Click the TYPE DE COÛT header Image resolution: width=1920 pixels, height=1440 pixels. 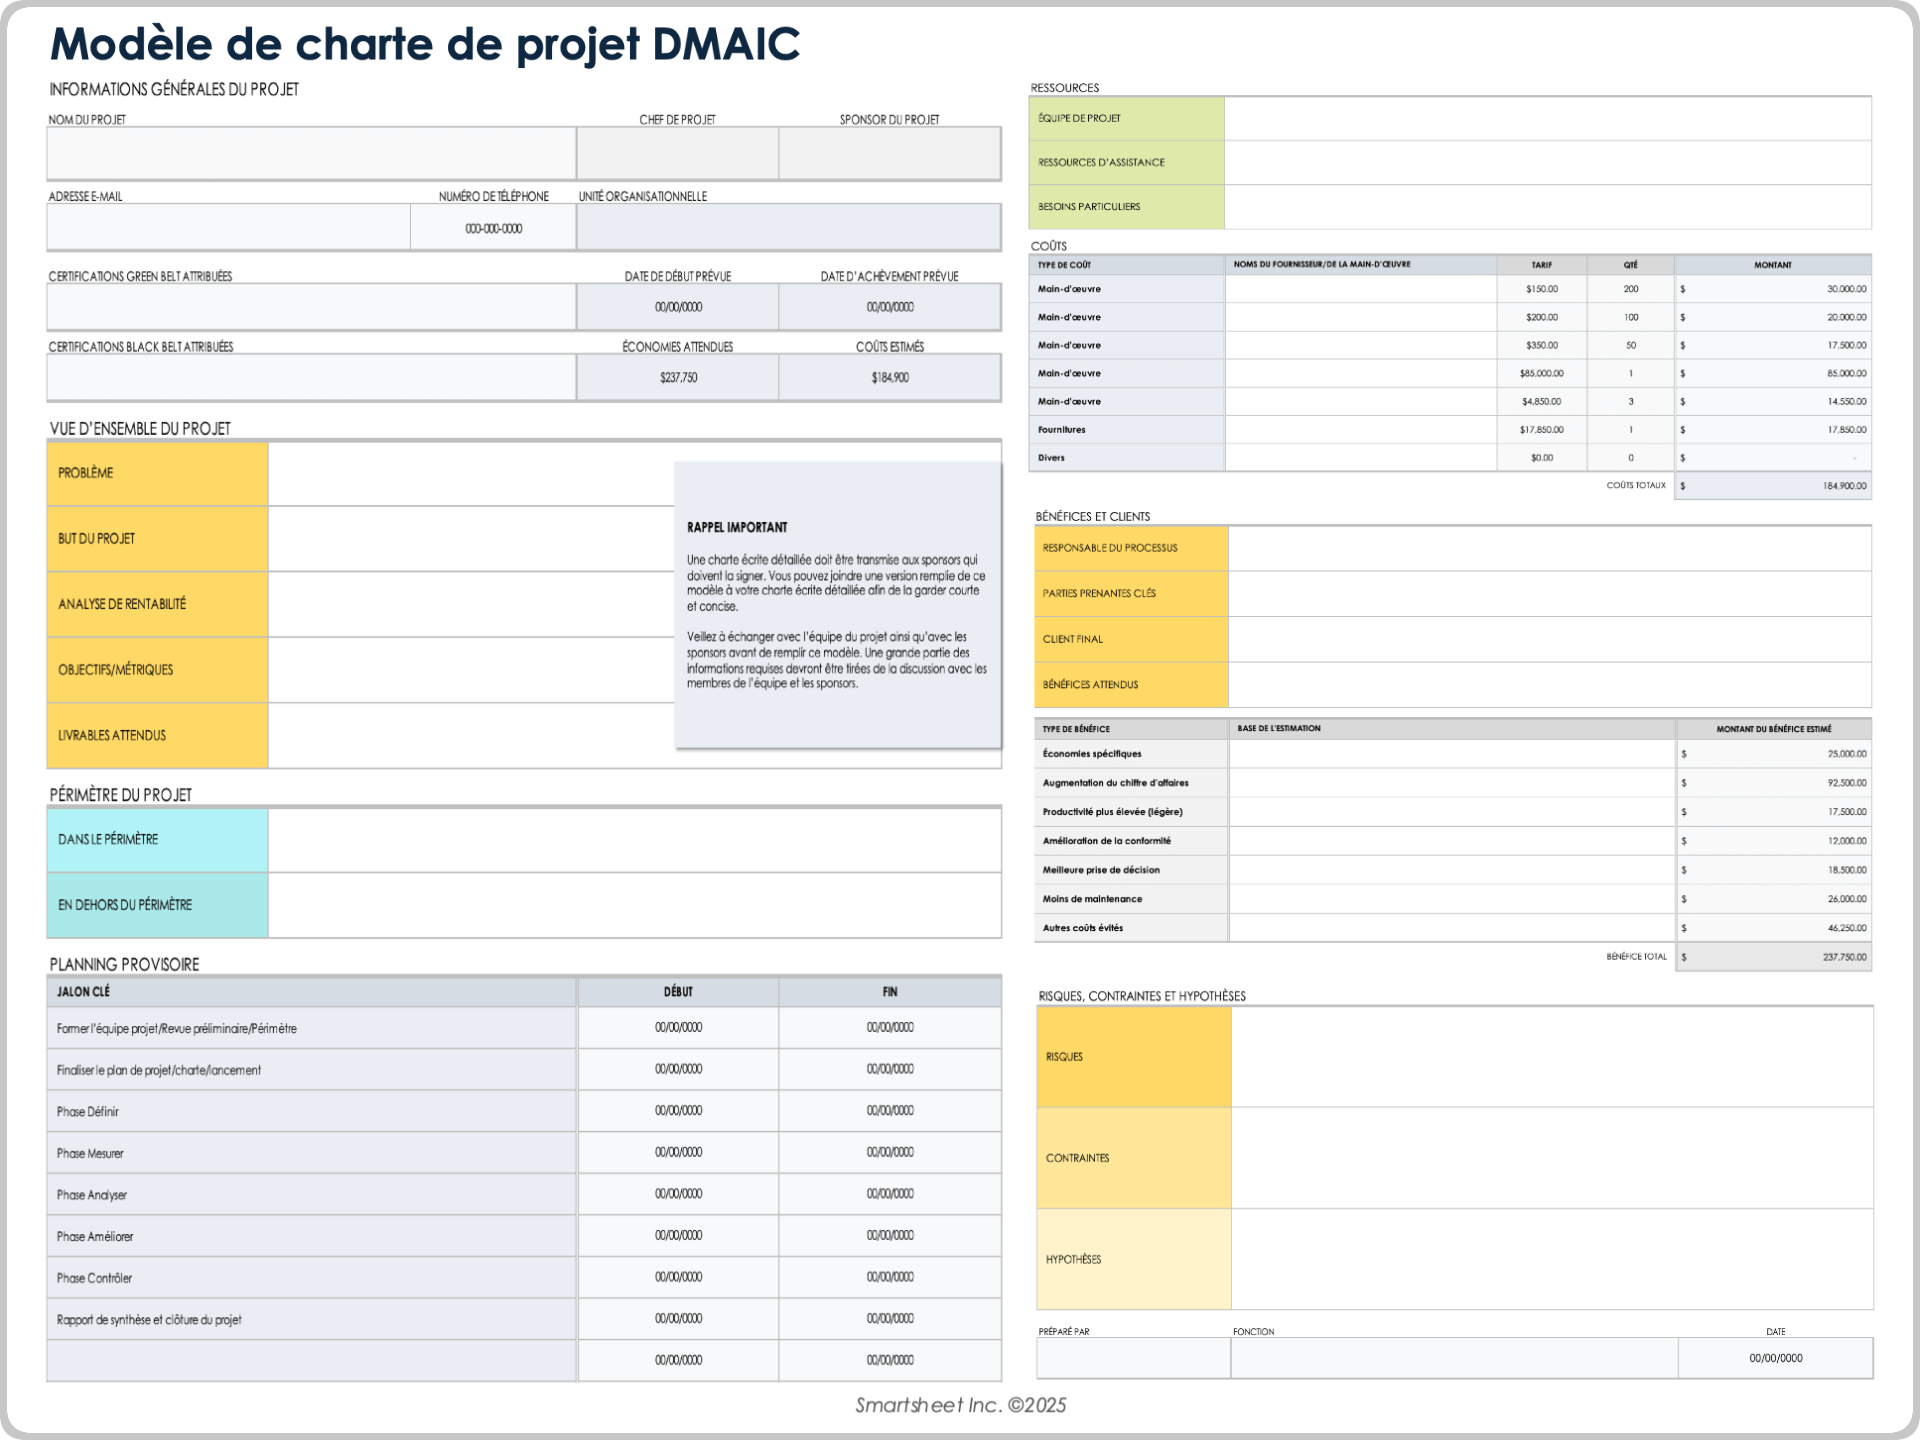pos(1127,265)
